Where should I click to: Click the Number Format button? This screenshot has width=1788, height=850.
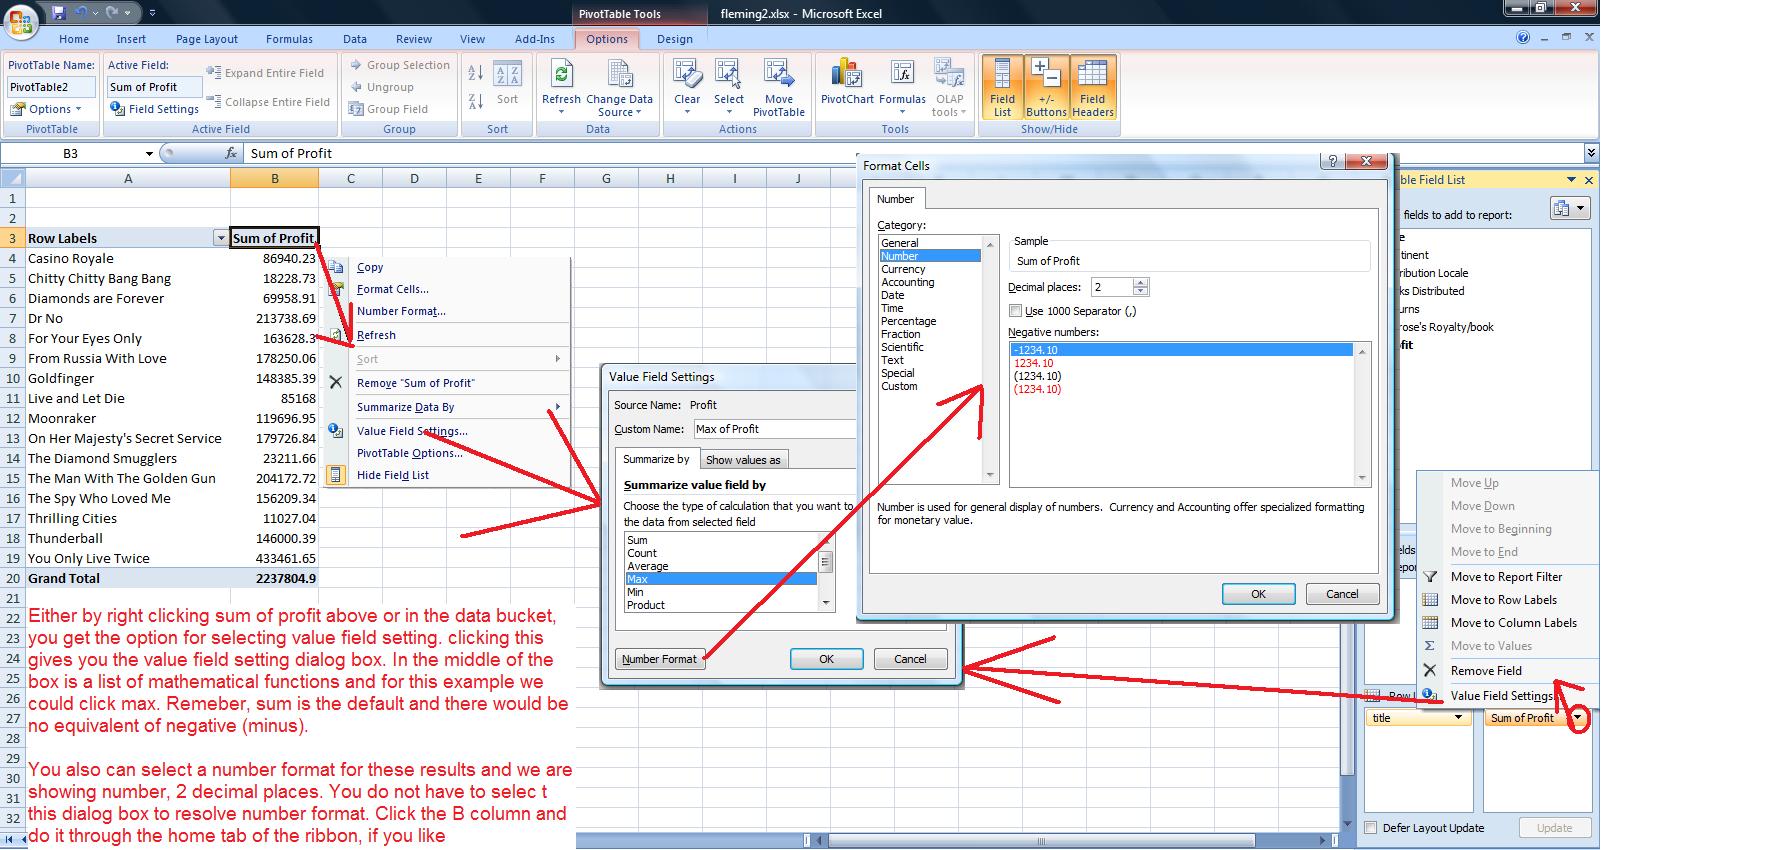pyautogui.click(x=660, y=659)
